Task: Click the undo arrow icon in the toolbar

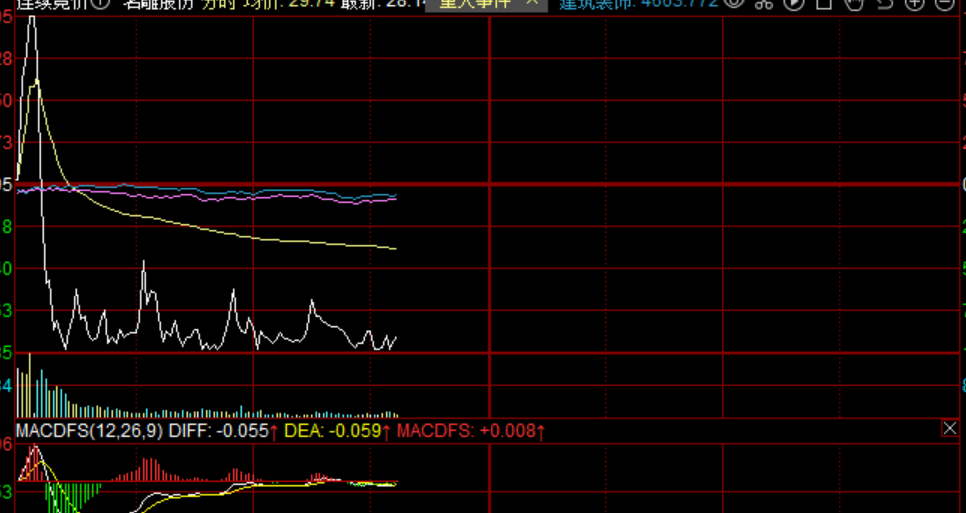Action: [884, 4]
